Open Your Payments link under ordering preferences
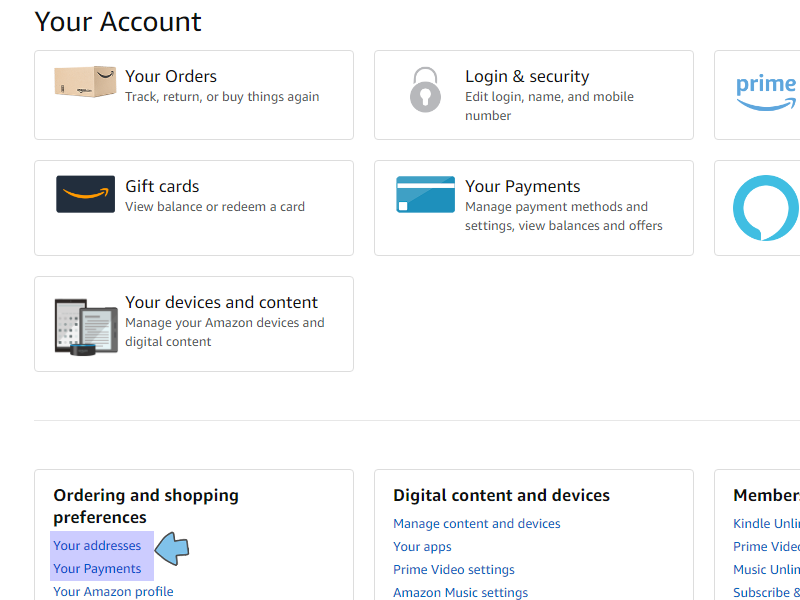Viewport: 800px width, 600px height. click(97, 569)
